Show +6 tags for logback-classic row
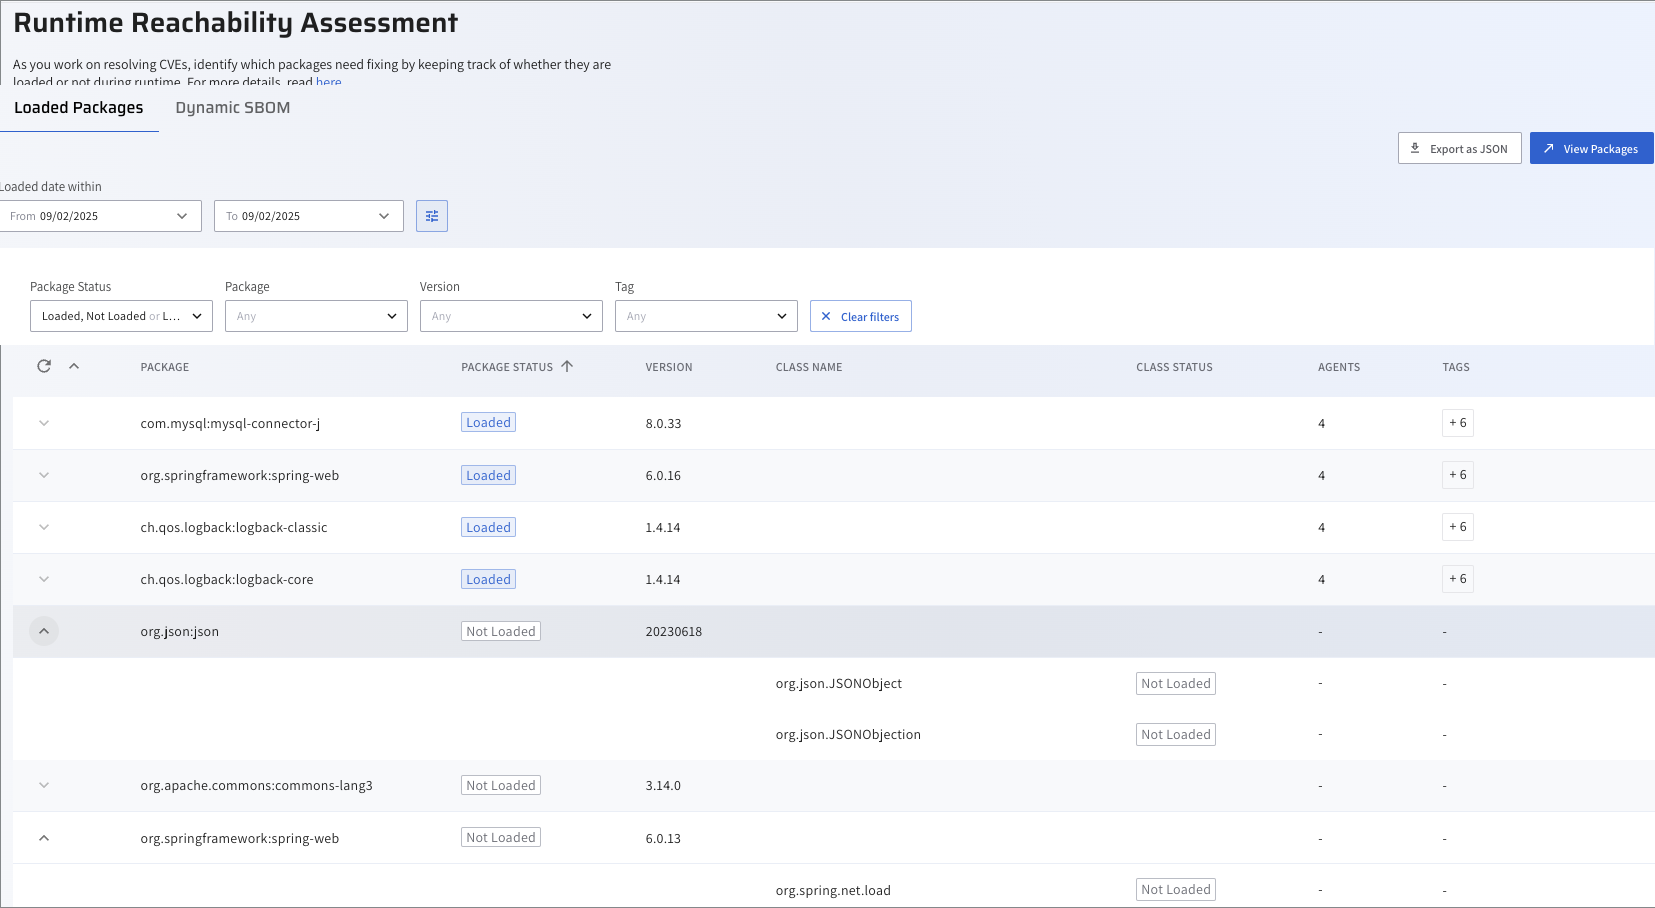Screen dimensions: 1655x908 [1457, 527]
